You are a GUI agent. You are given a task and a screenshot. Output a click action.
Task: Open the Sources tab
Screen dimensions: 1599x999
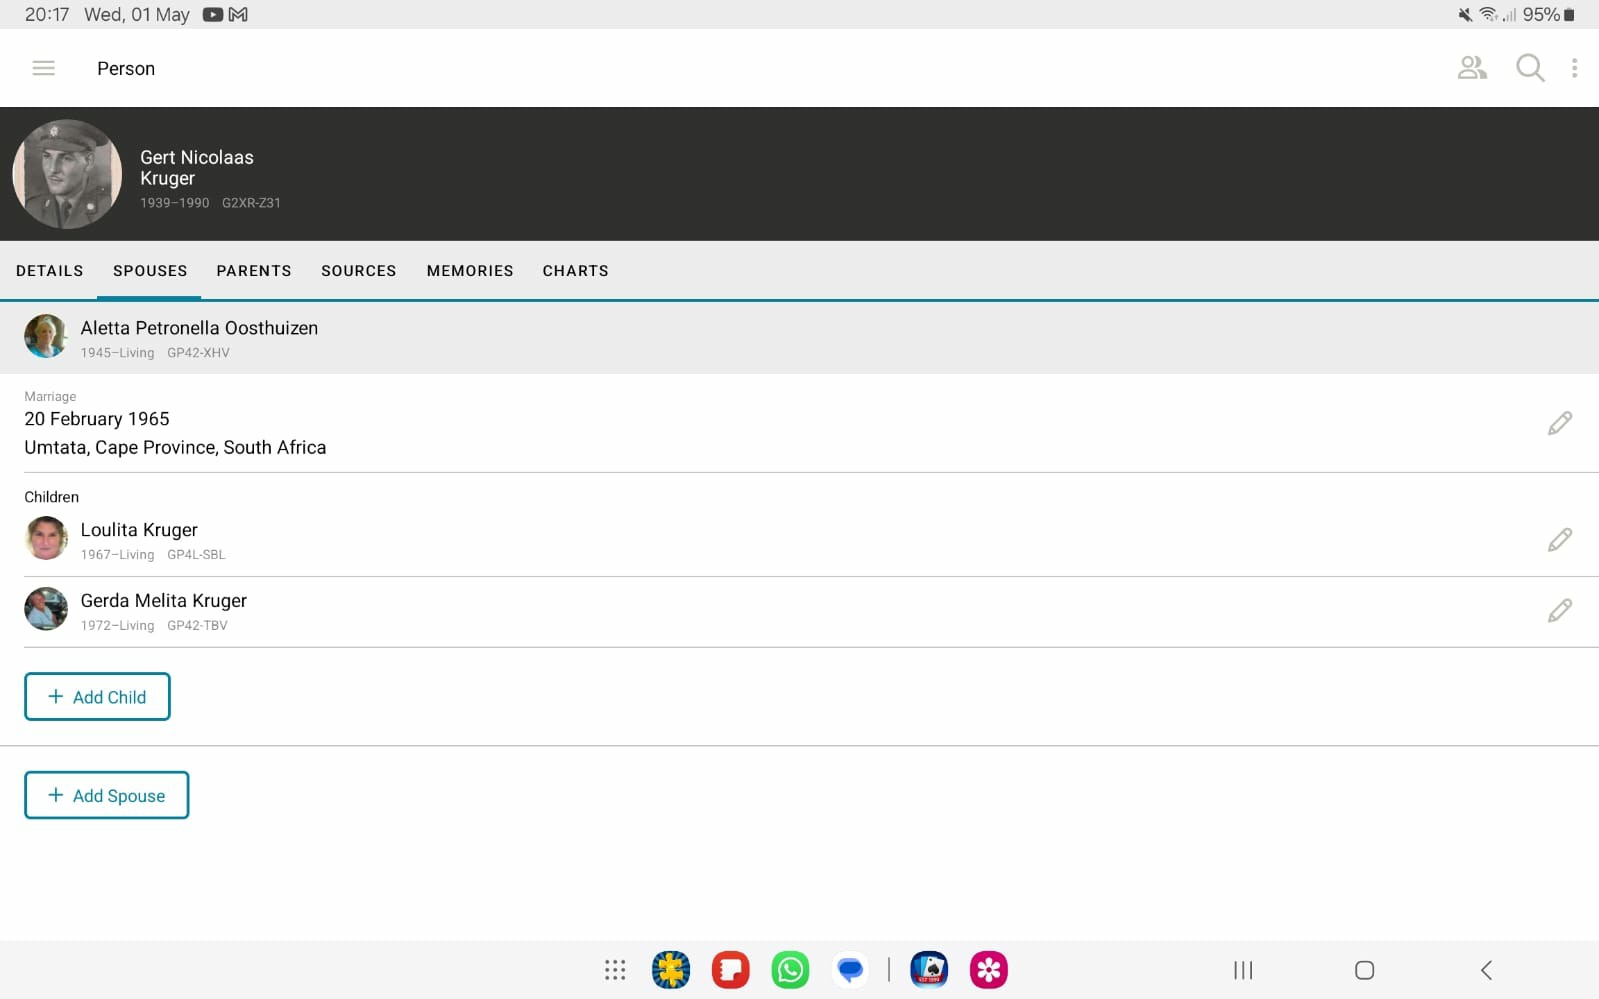[359, 271]
